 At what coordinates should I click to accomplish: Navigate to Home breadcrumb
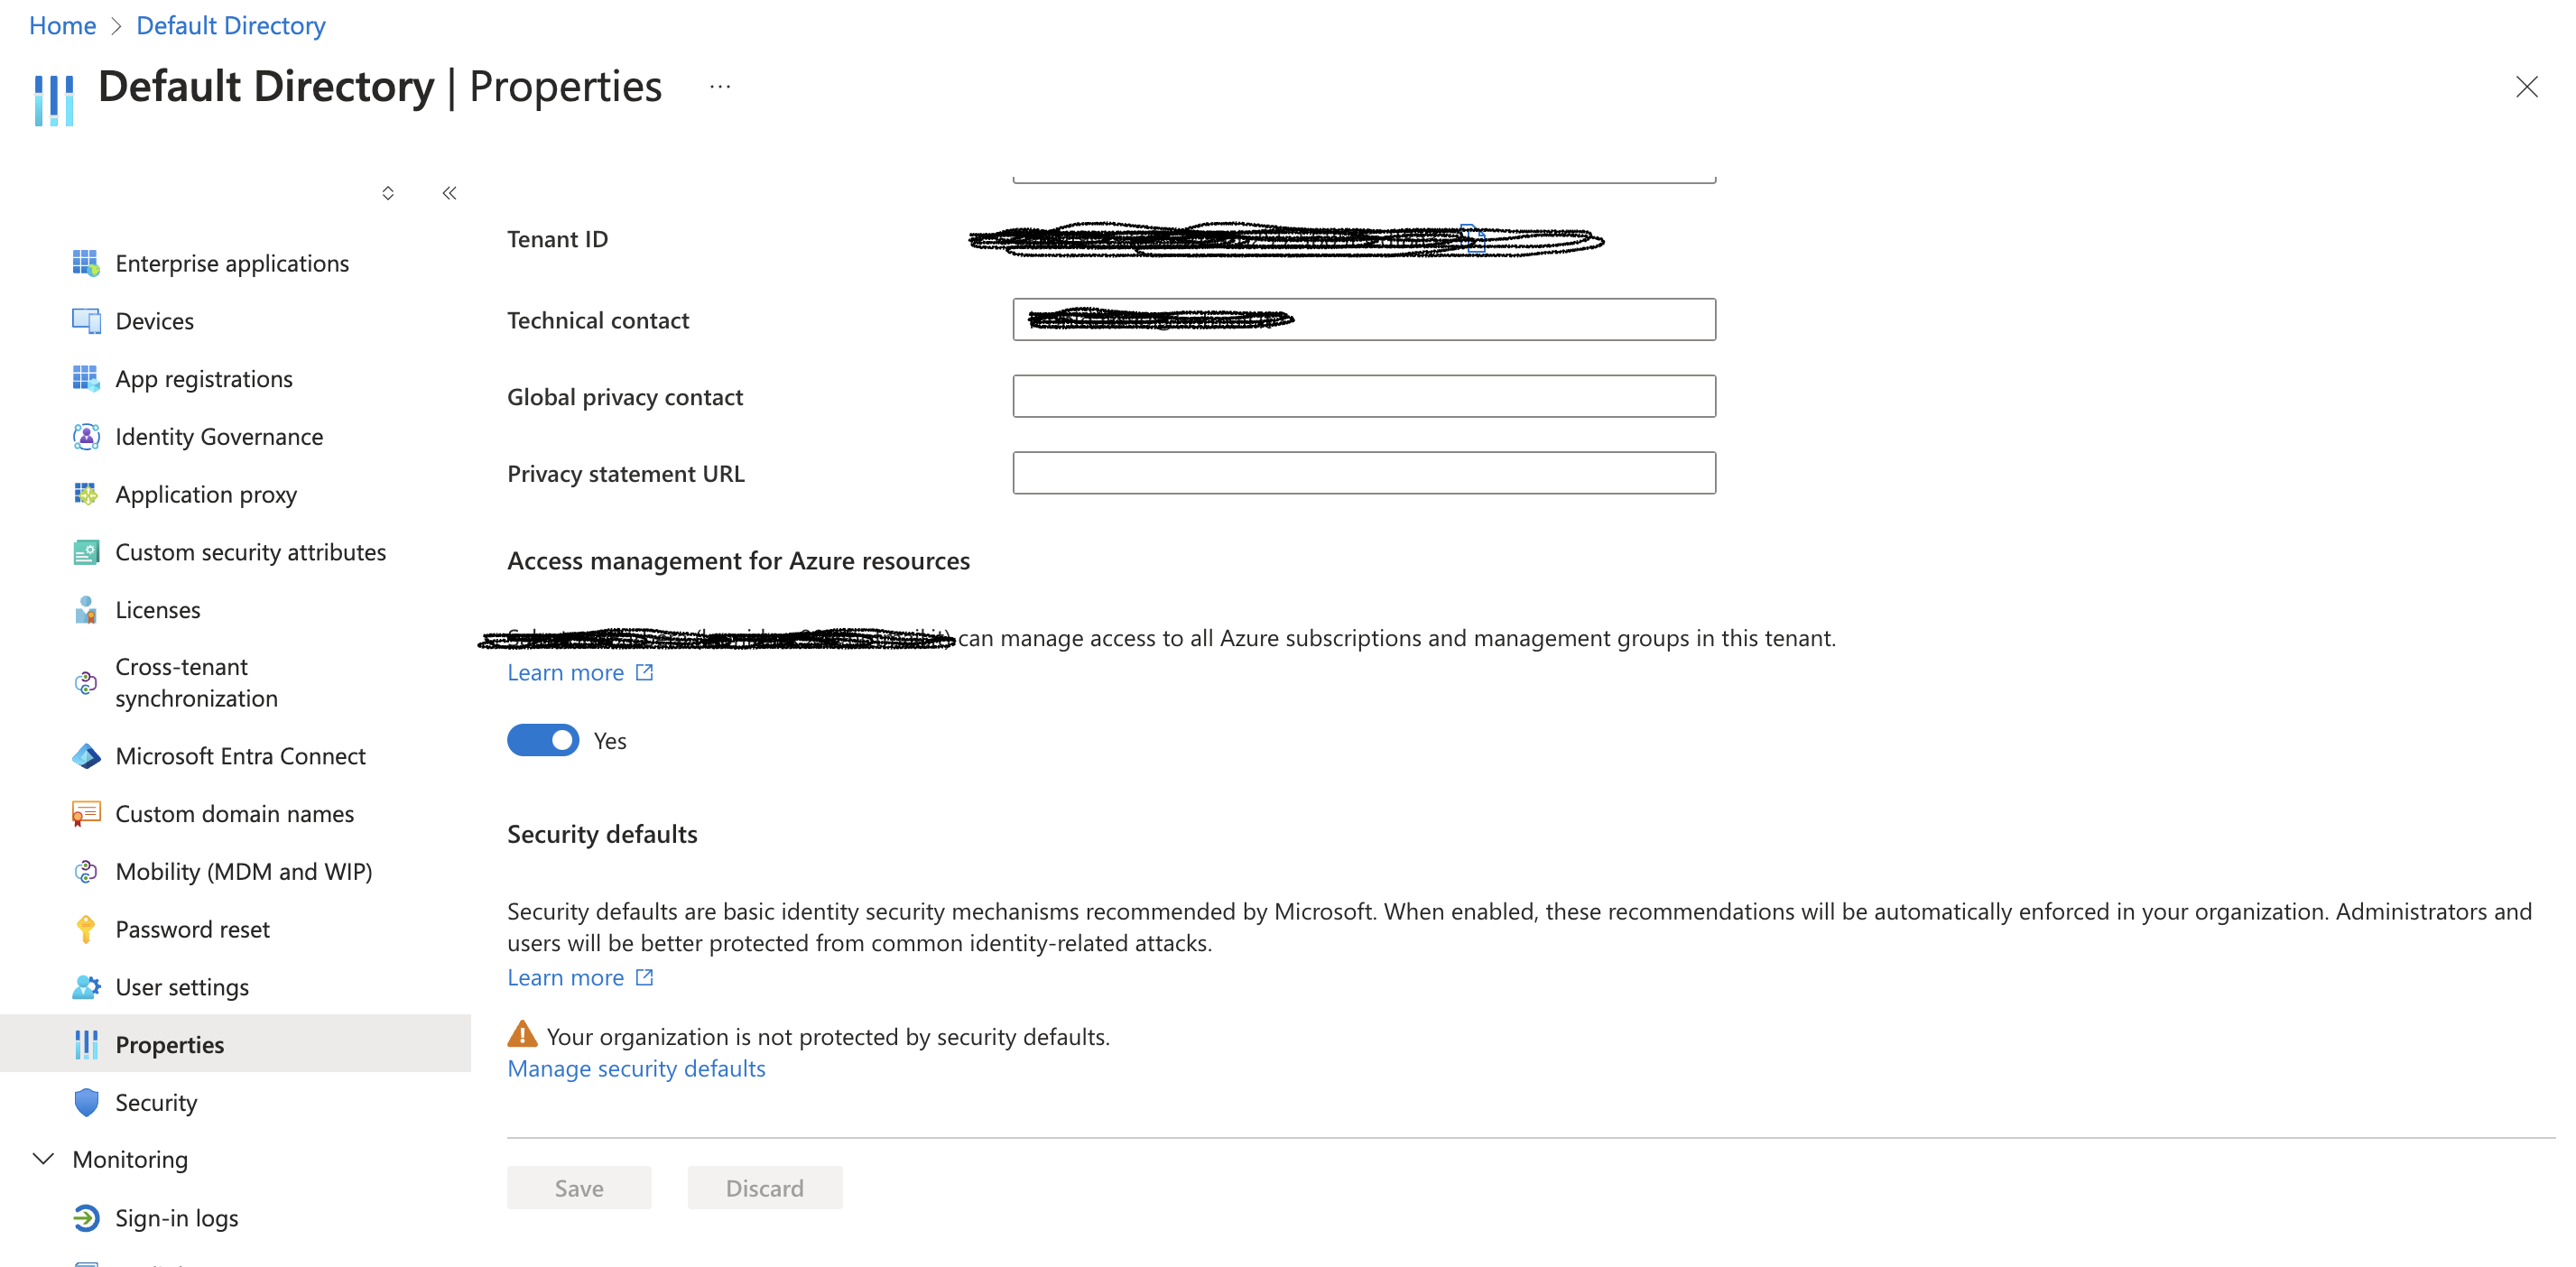(63, 25)
